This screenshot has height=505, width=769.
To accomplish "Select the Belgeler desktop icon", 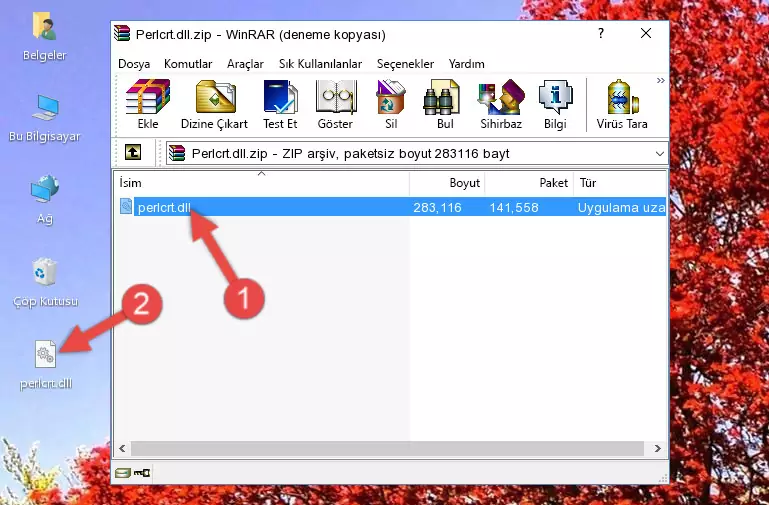I will [x=45, y=37].
